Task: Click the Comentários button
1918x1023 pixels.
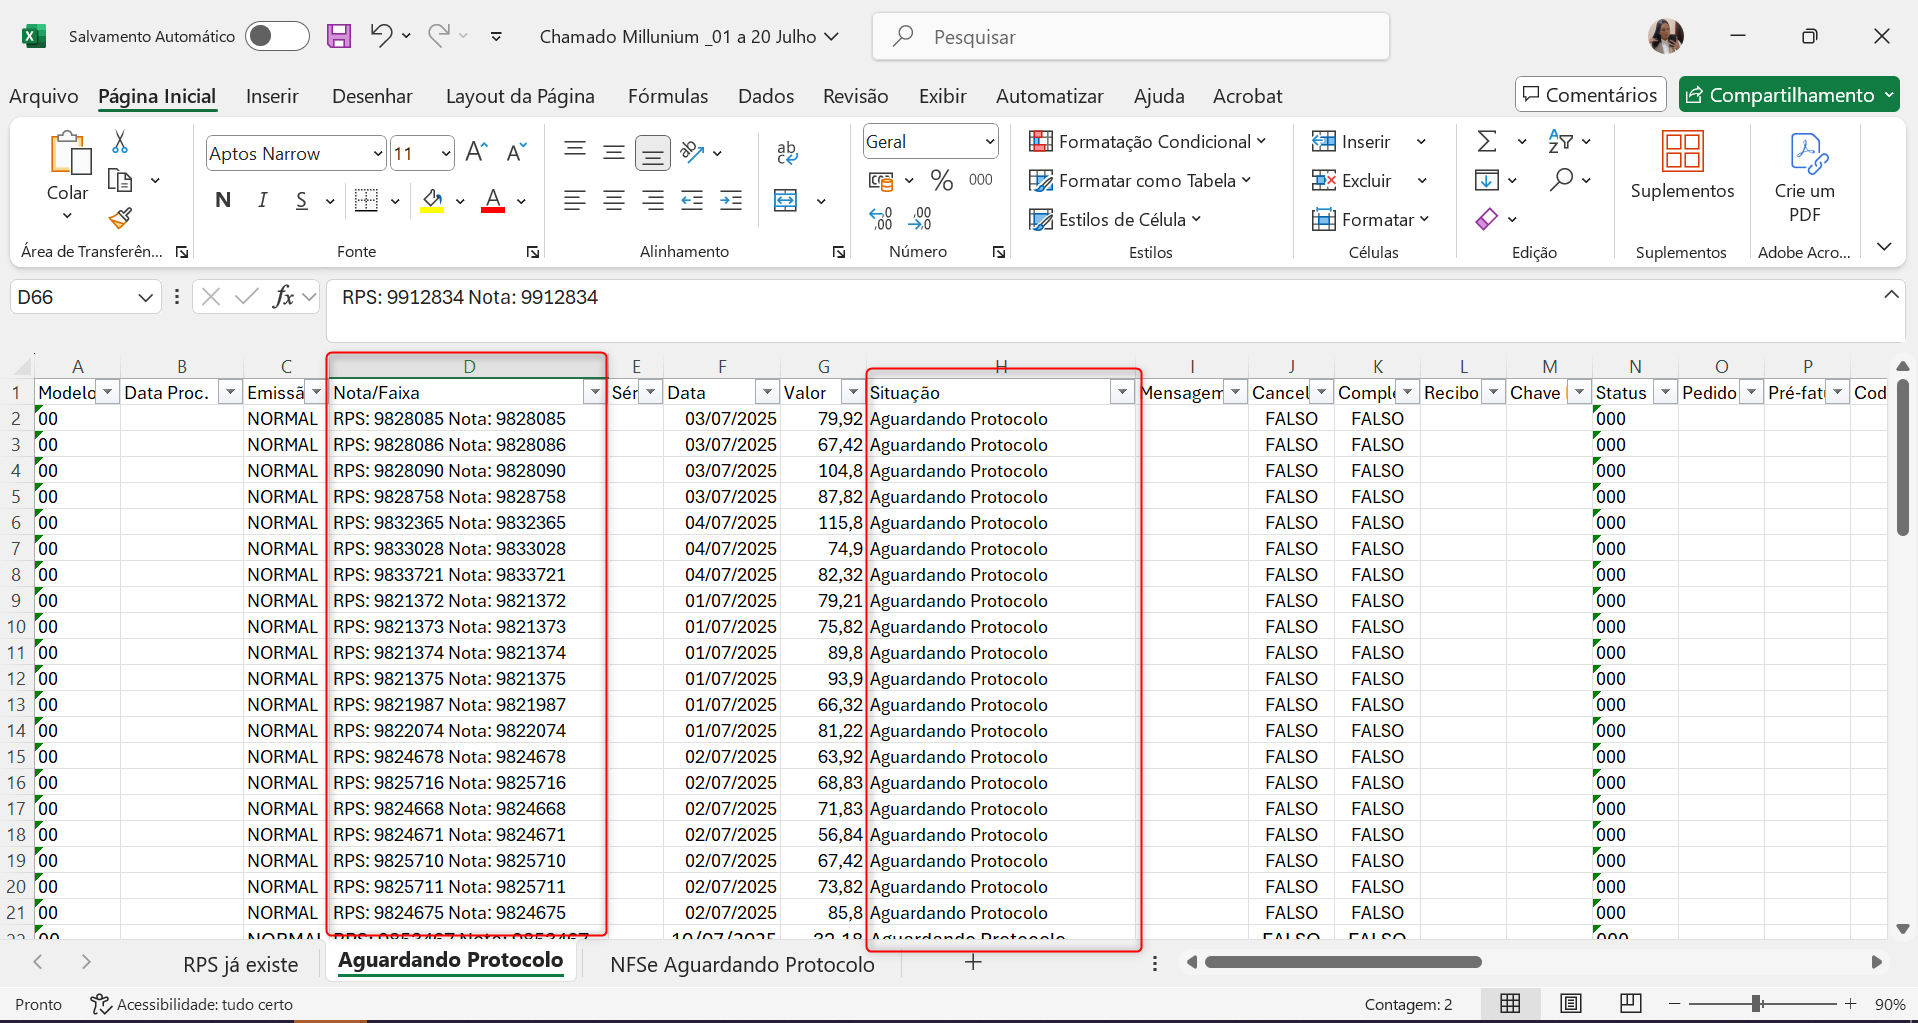Action: 1590,95
